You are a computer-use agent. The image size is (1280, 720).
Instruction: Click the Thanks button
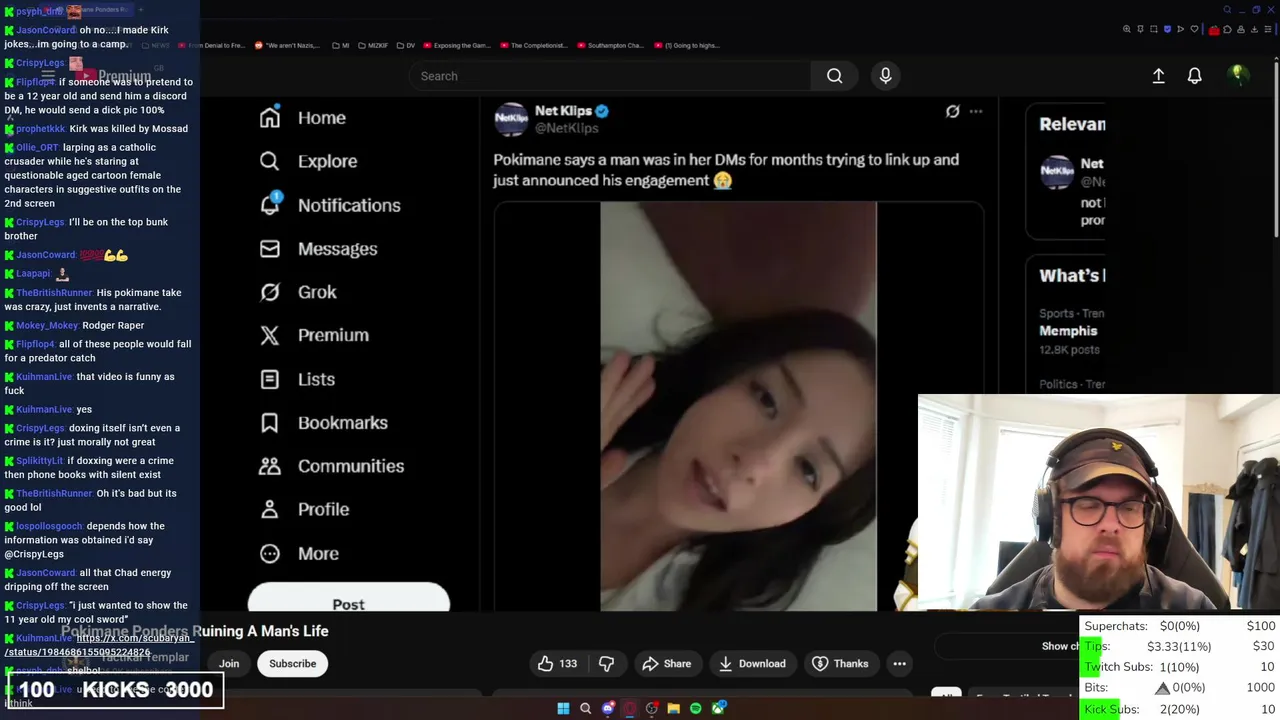(x=840, y=663)
